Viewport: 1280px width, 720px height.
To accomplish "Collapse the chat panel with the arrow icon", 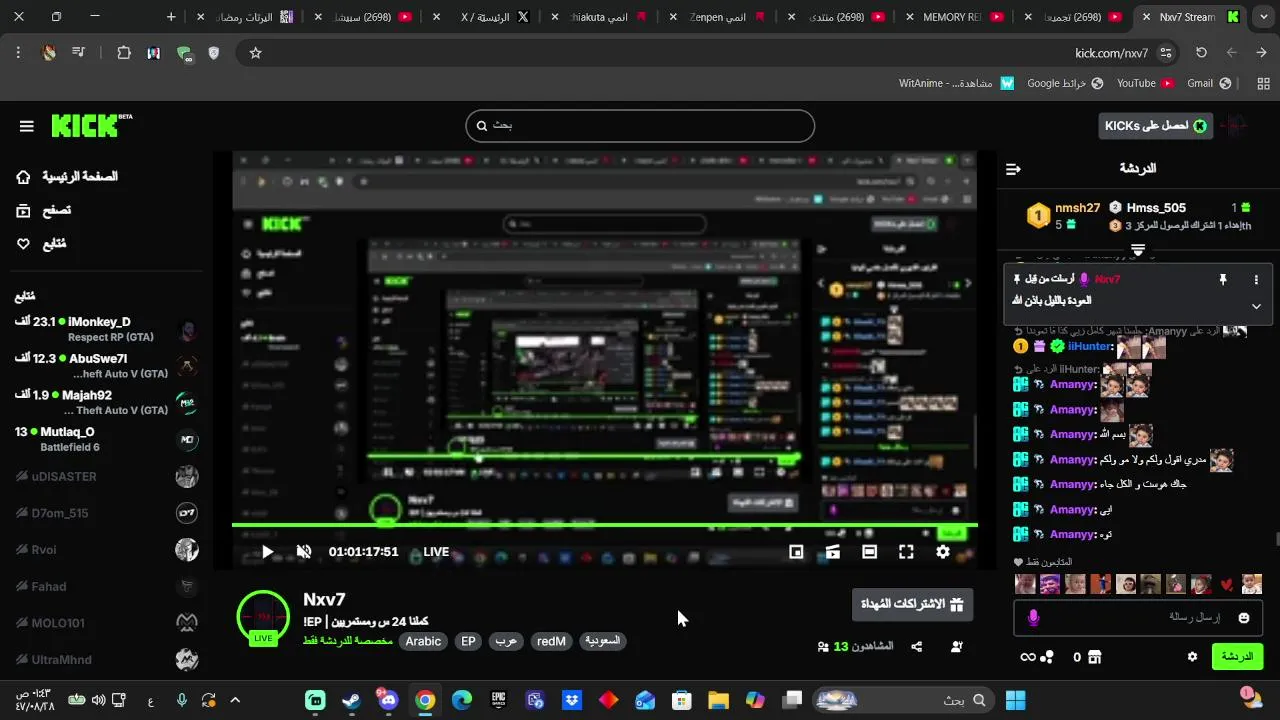I will tap(1013, 169).
